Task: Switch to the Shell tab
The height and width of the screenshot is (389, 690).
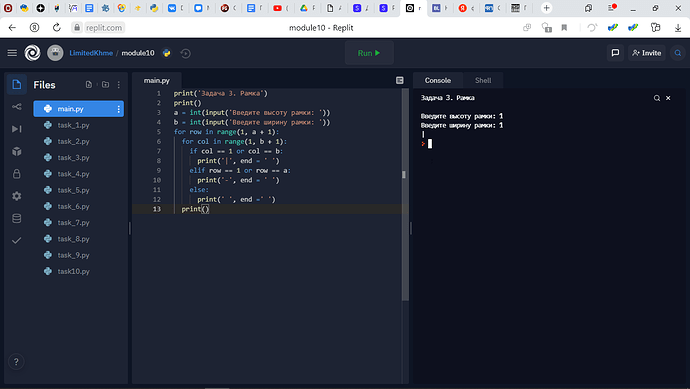Action: 483,81
